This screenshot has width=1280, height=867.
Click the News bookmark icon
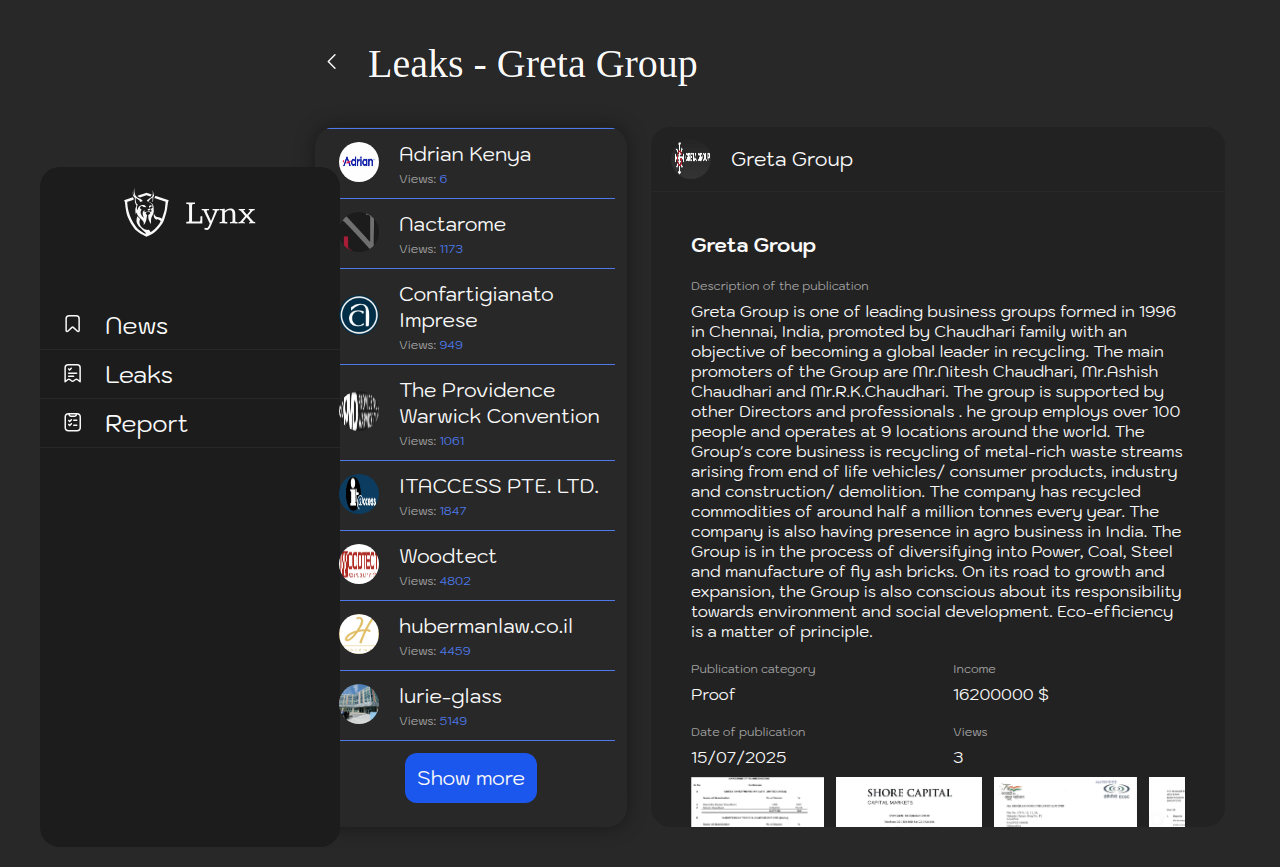coord(72,324)
